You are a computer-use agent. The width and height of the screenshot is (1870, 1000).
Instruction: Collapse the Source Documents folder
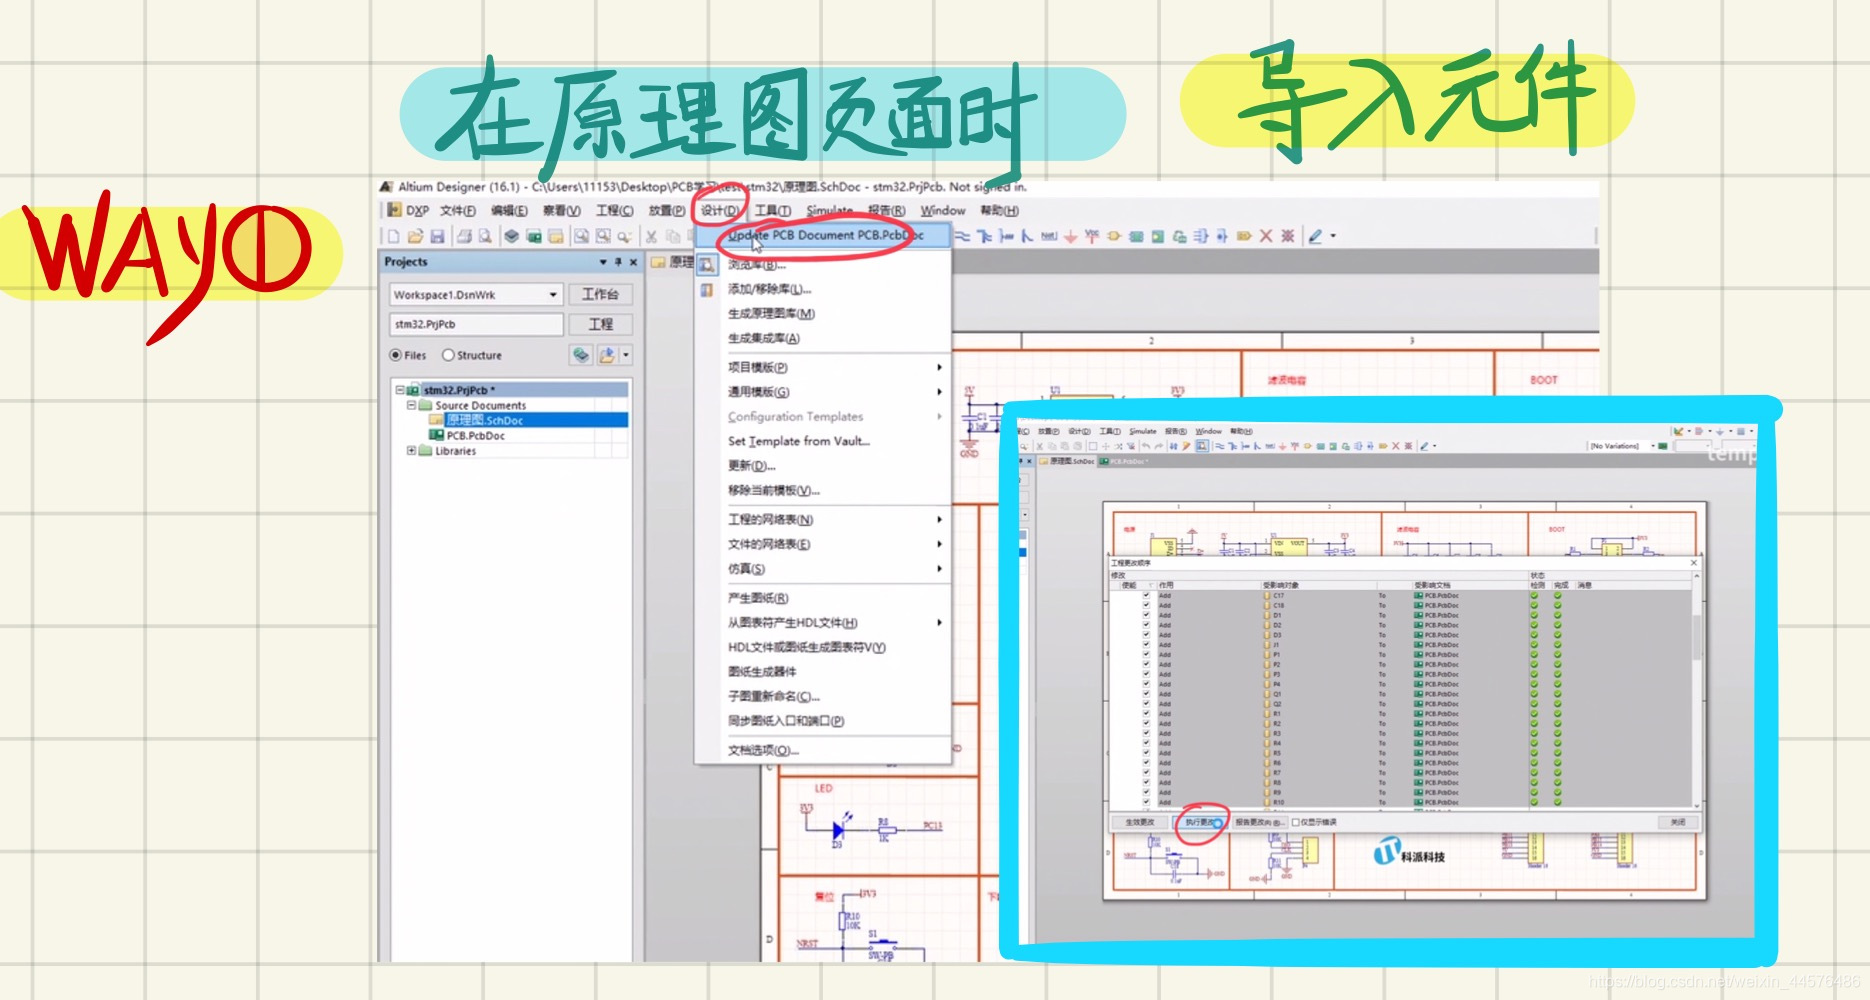(411, 405)
